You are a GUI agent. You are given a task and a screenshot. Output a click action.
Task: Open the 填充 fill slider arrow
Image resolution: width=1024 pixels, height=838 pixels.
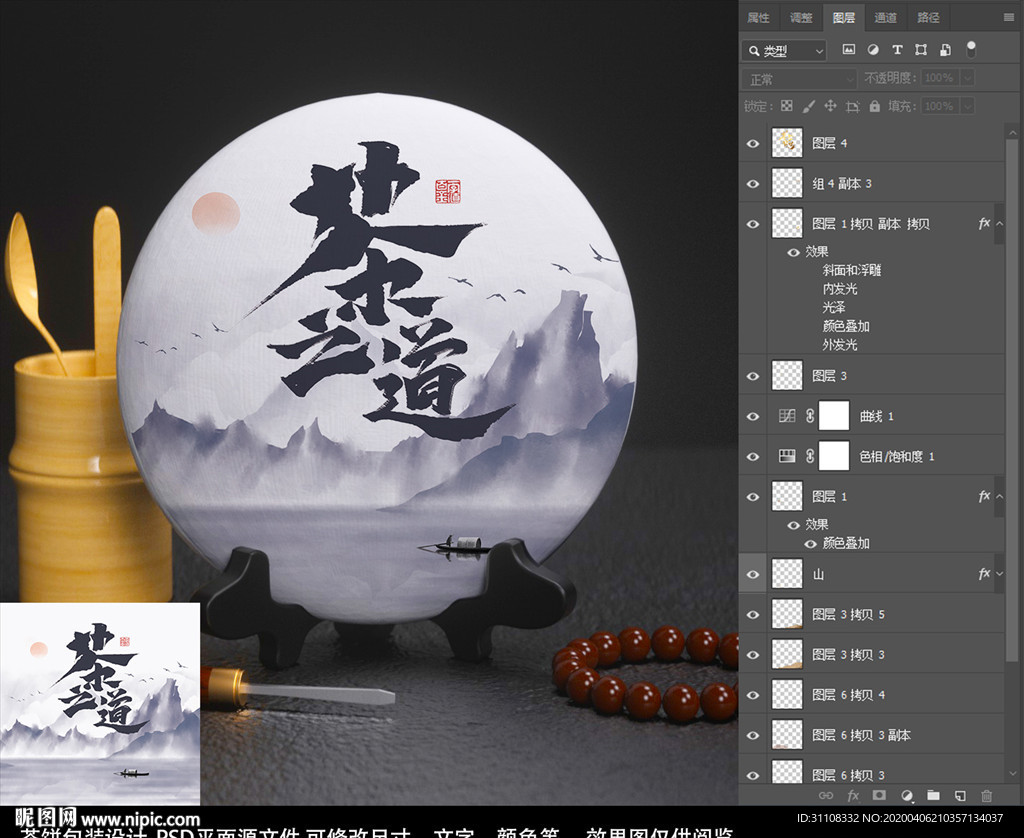point(968,106)
